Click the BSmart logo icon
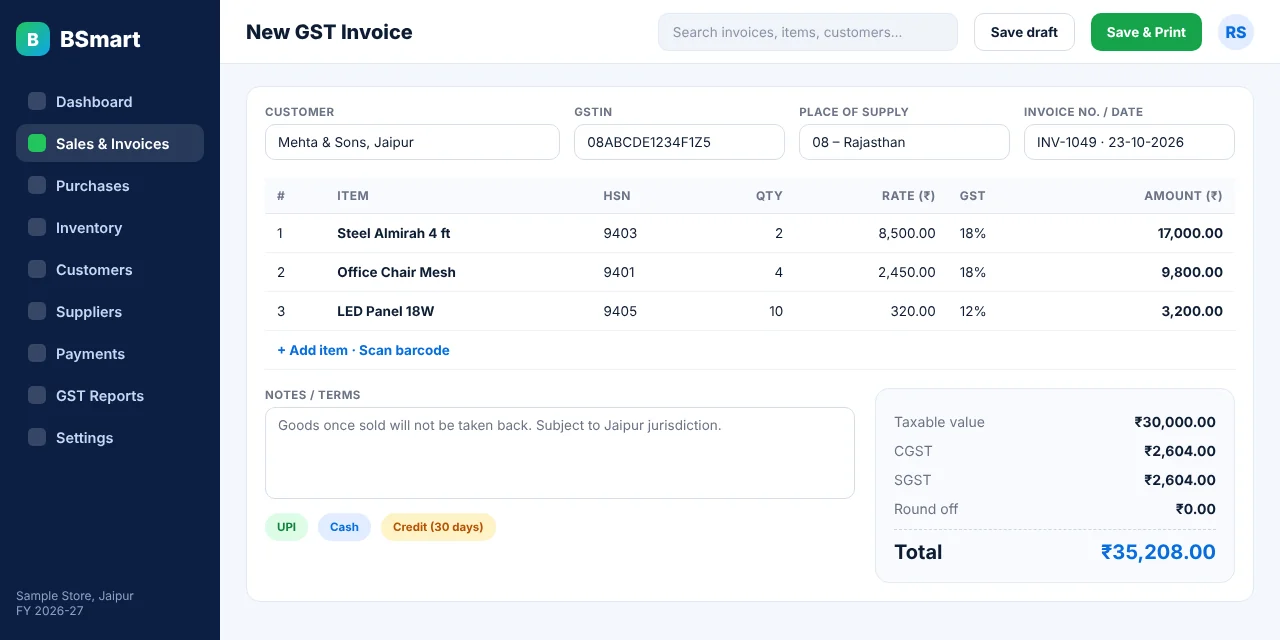 point(33,39)
